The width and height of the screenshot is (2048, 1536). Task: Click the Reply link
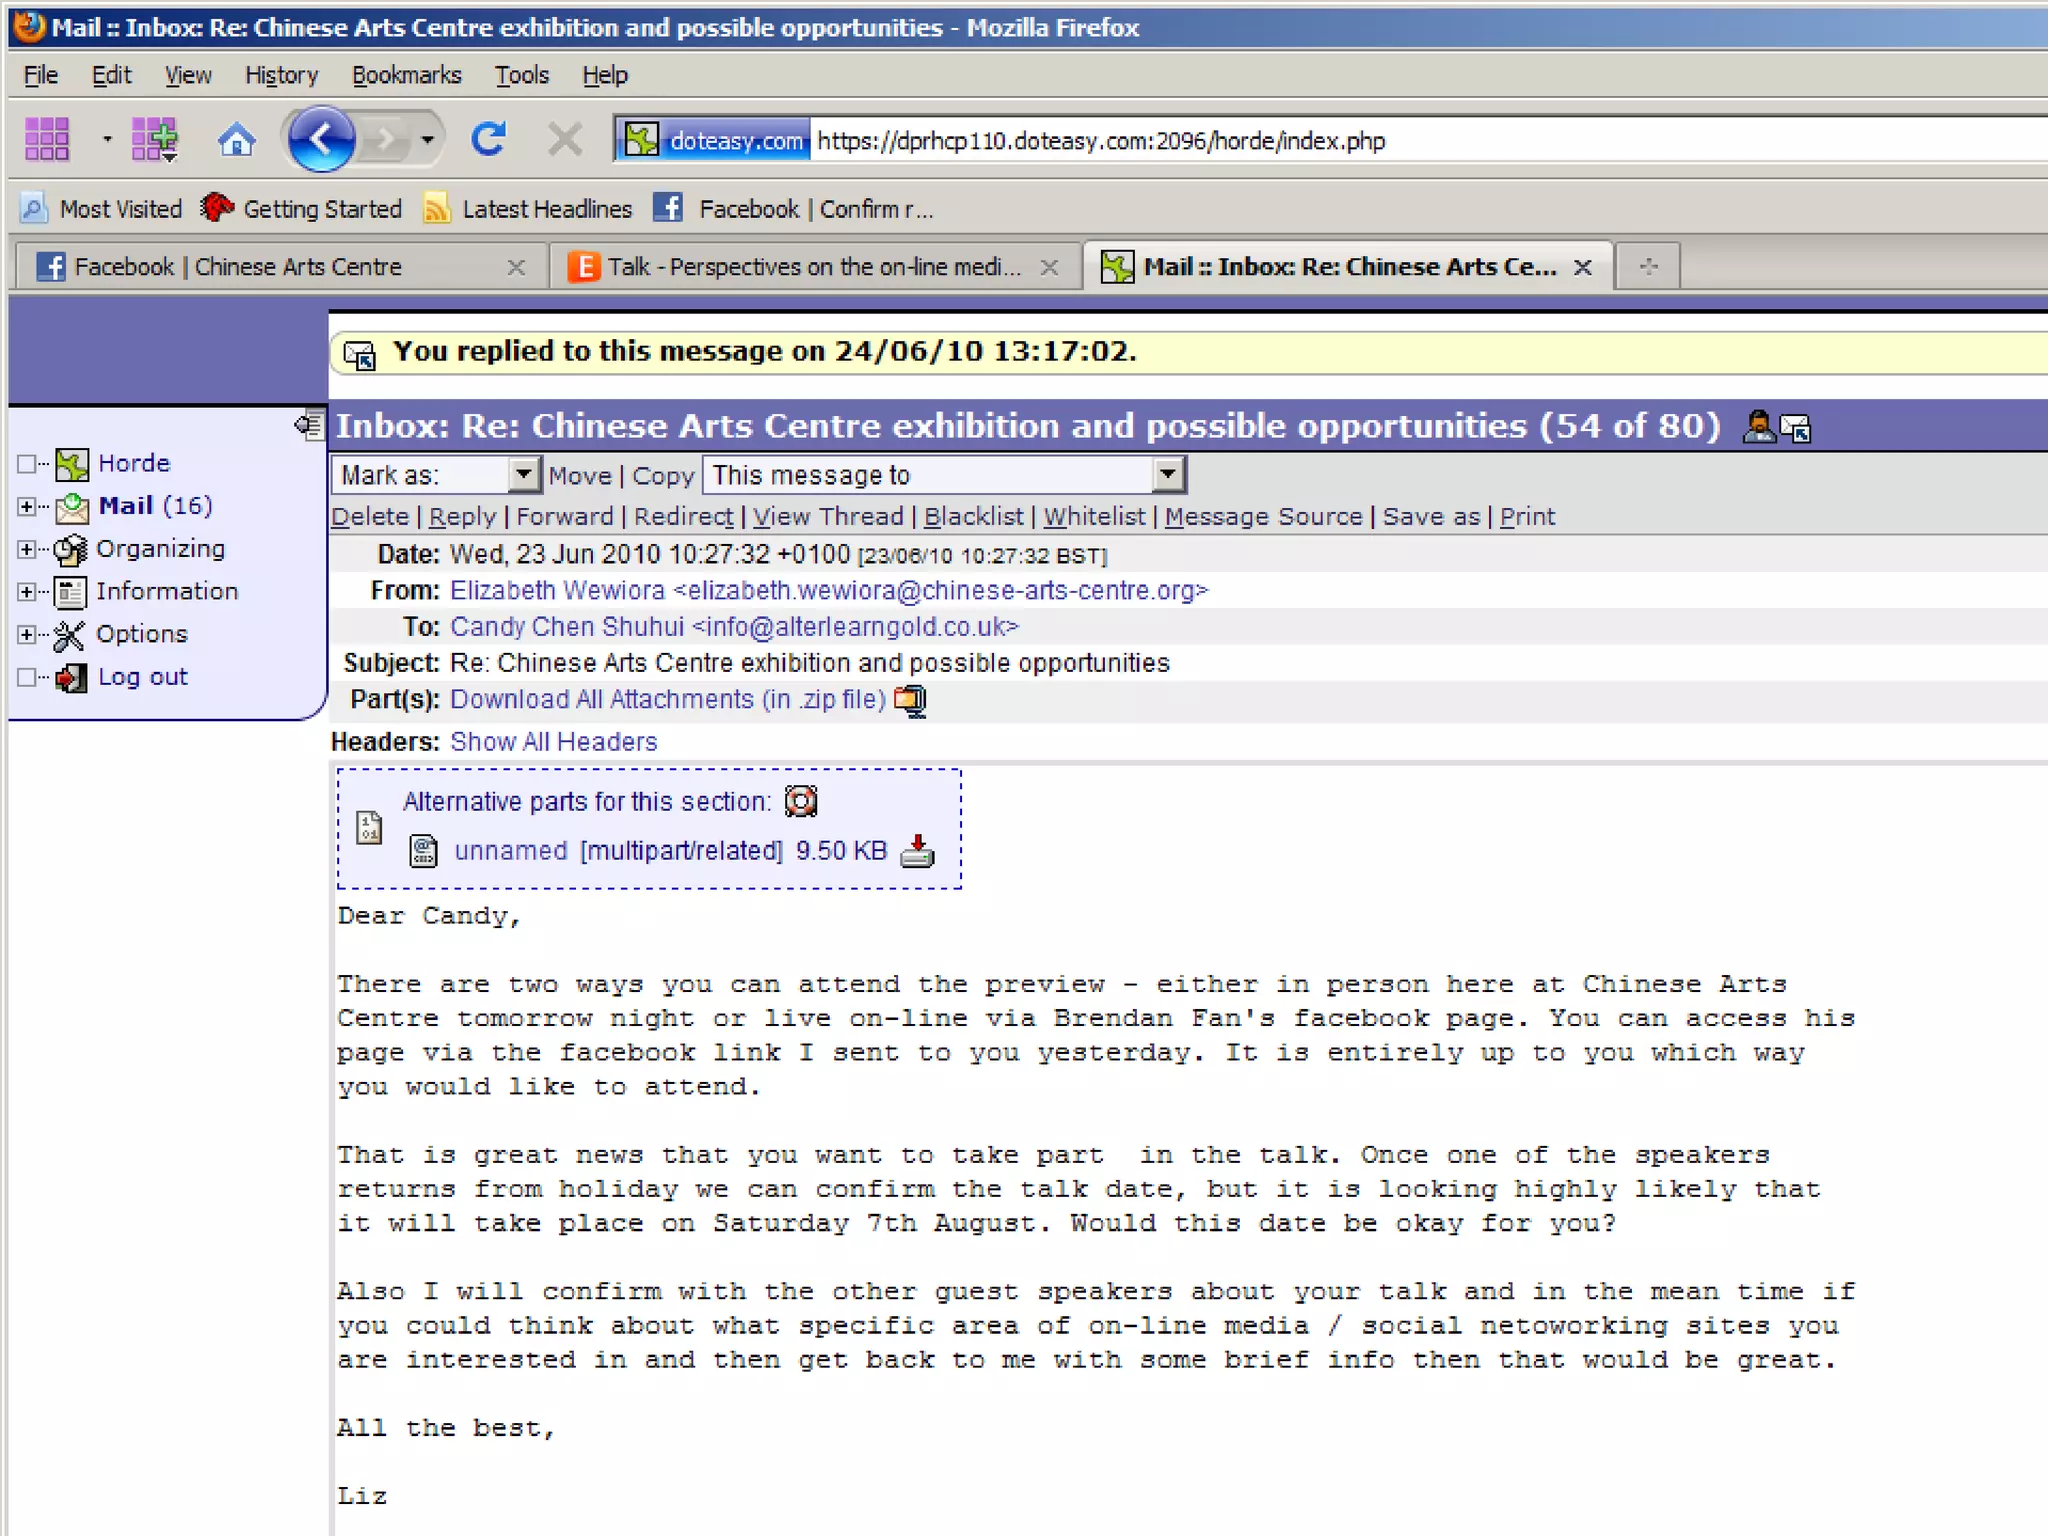click(x=462, y=517)
